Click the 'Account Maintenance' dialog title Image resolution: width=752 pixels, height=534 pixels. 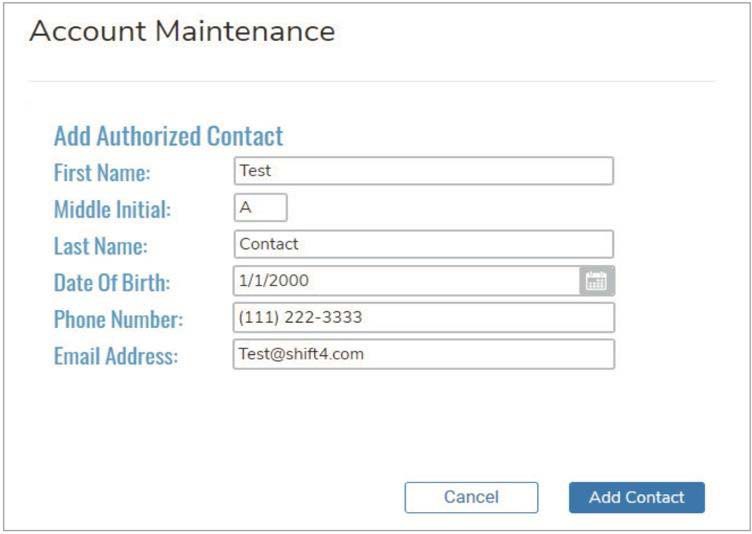(182, 31)
